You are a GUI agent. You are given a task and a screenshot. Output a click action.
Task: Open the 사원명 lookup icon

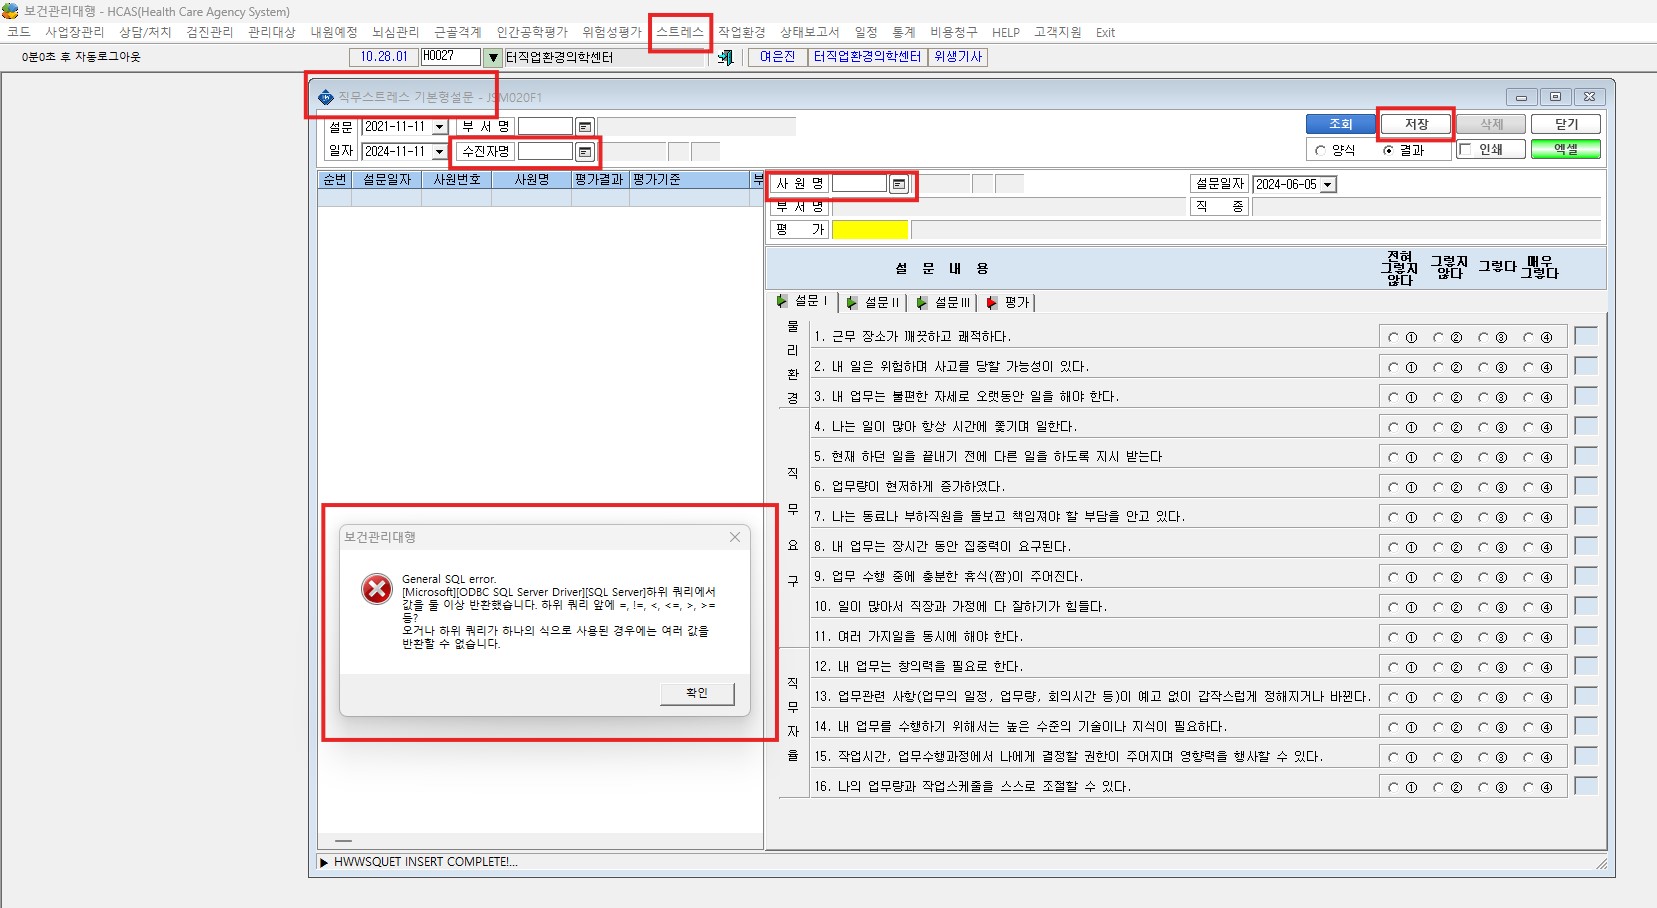[899, 184]
